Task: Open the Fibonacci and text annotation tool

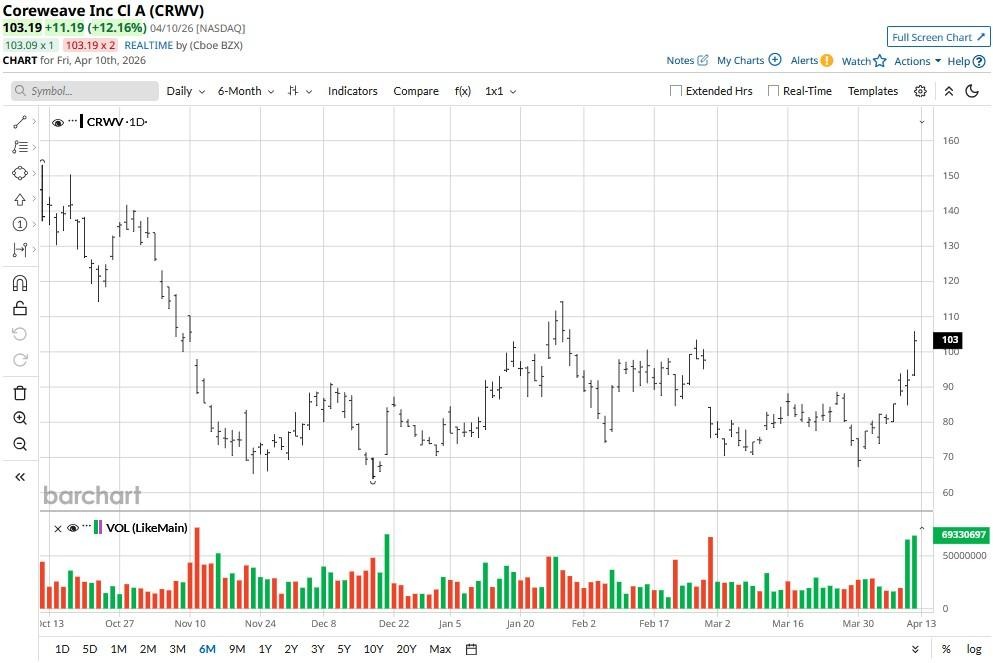Action: point(20,147)
